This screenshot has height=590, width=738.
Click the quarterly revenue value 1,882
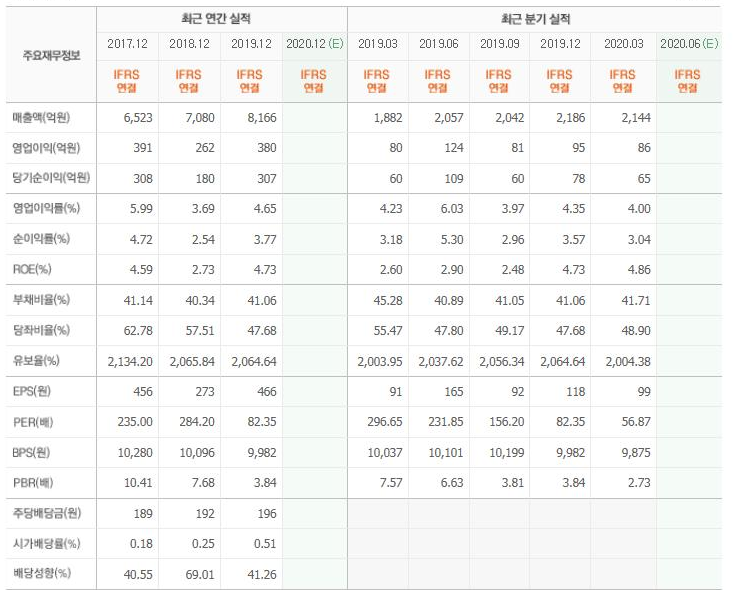click(388, 118)
